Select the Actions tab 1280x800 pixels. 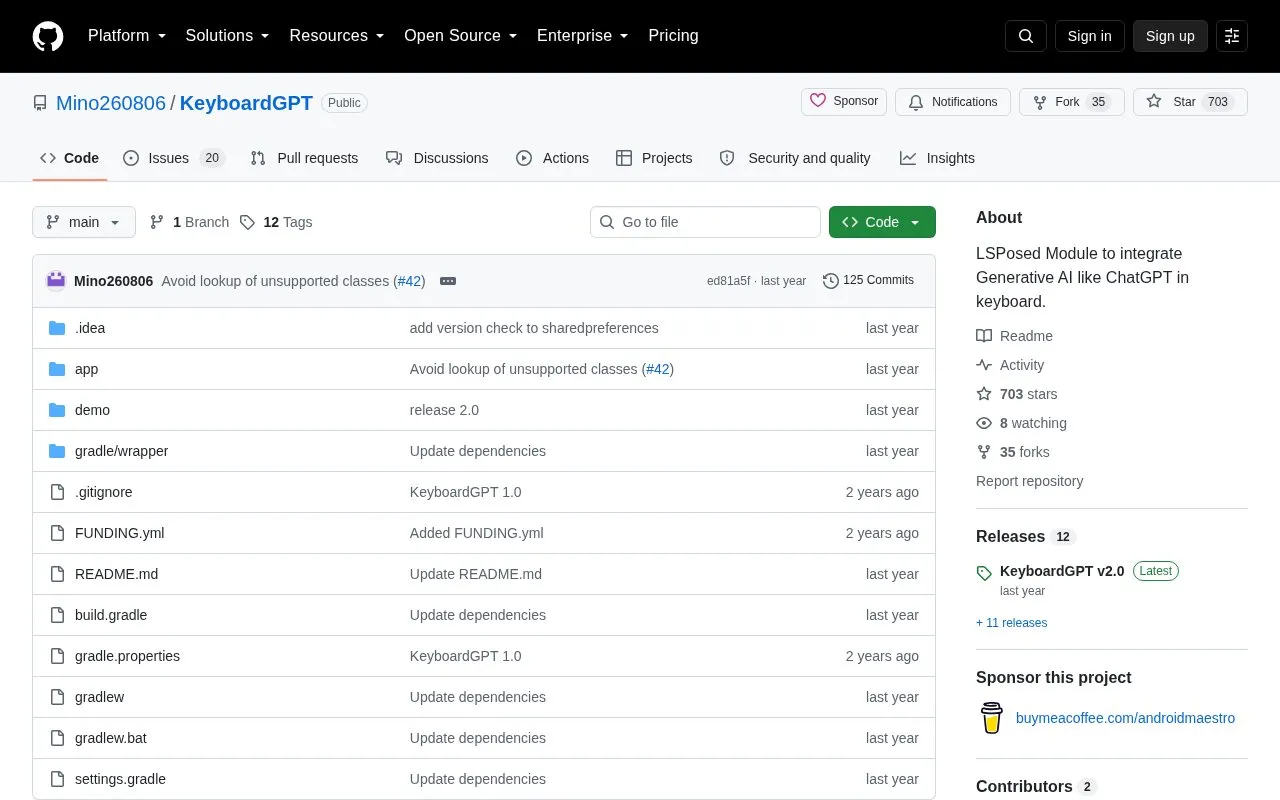pos(552,158)
